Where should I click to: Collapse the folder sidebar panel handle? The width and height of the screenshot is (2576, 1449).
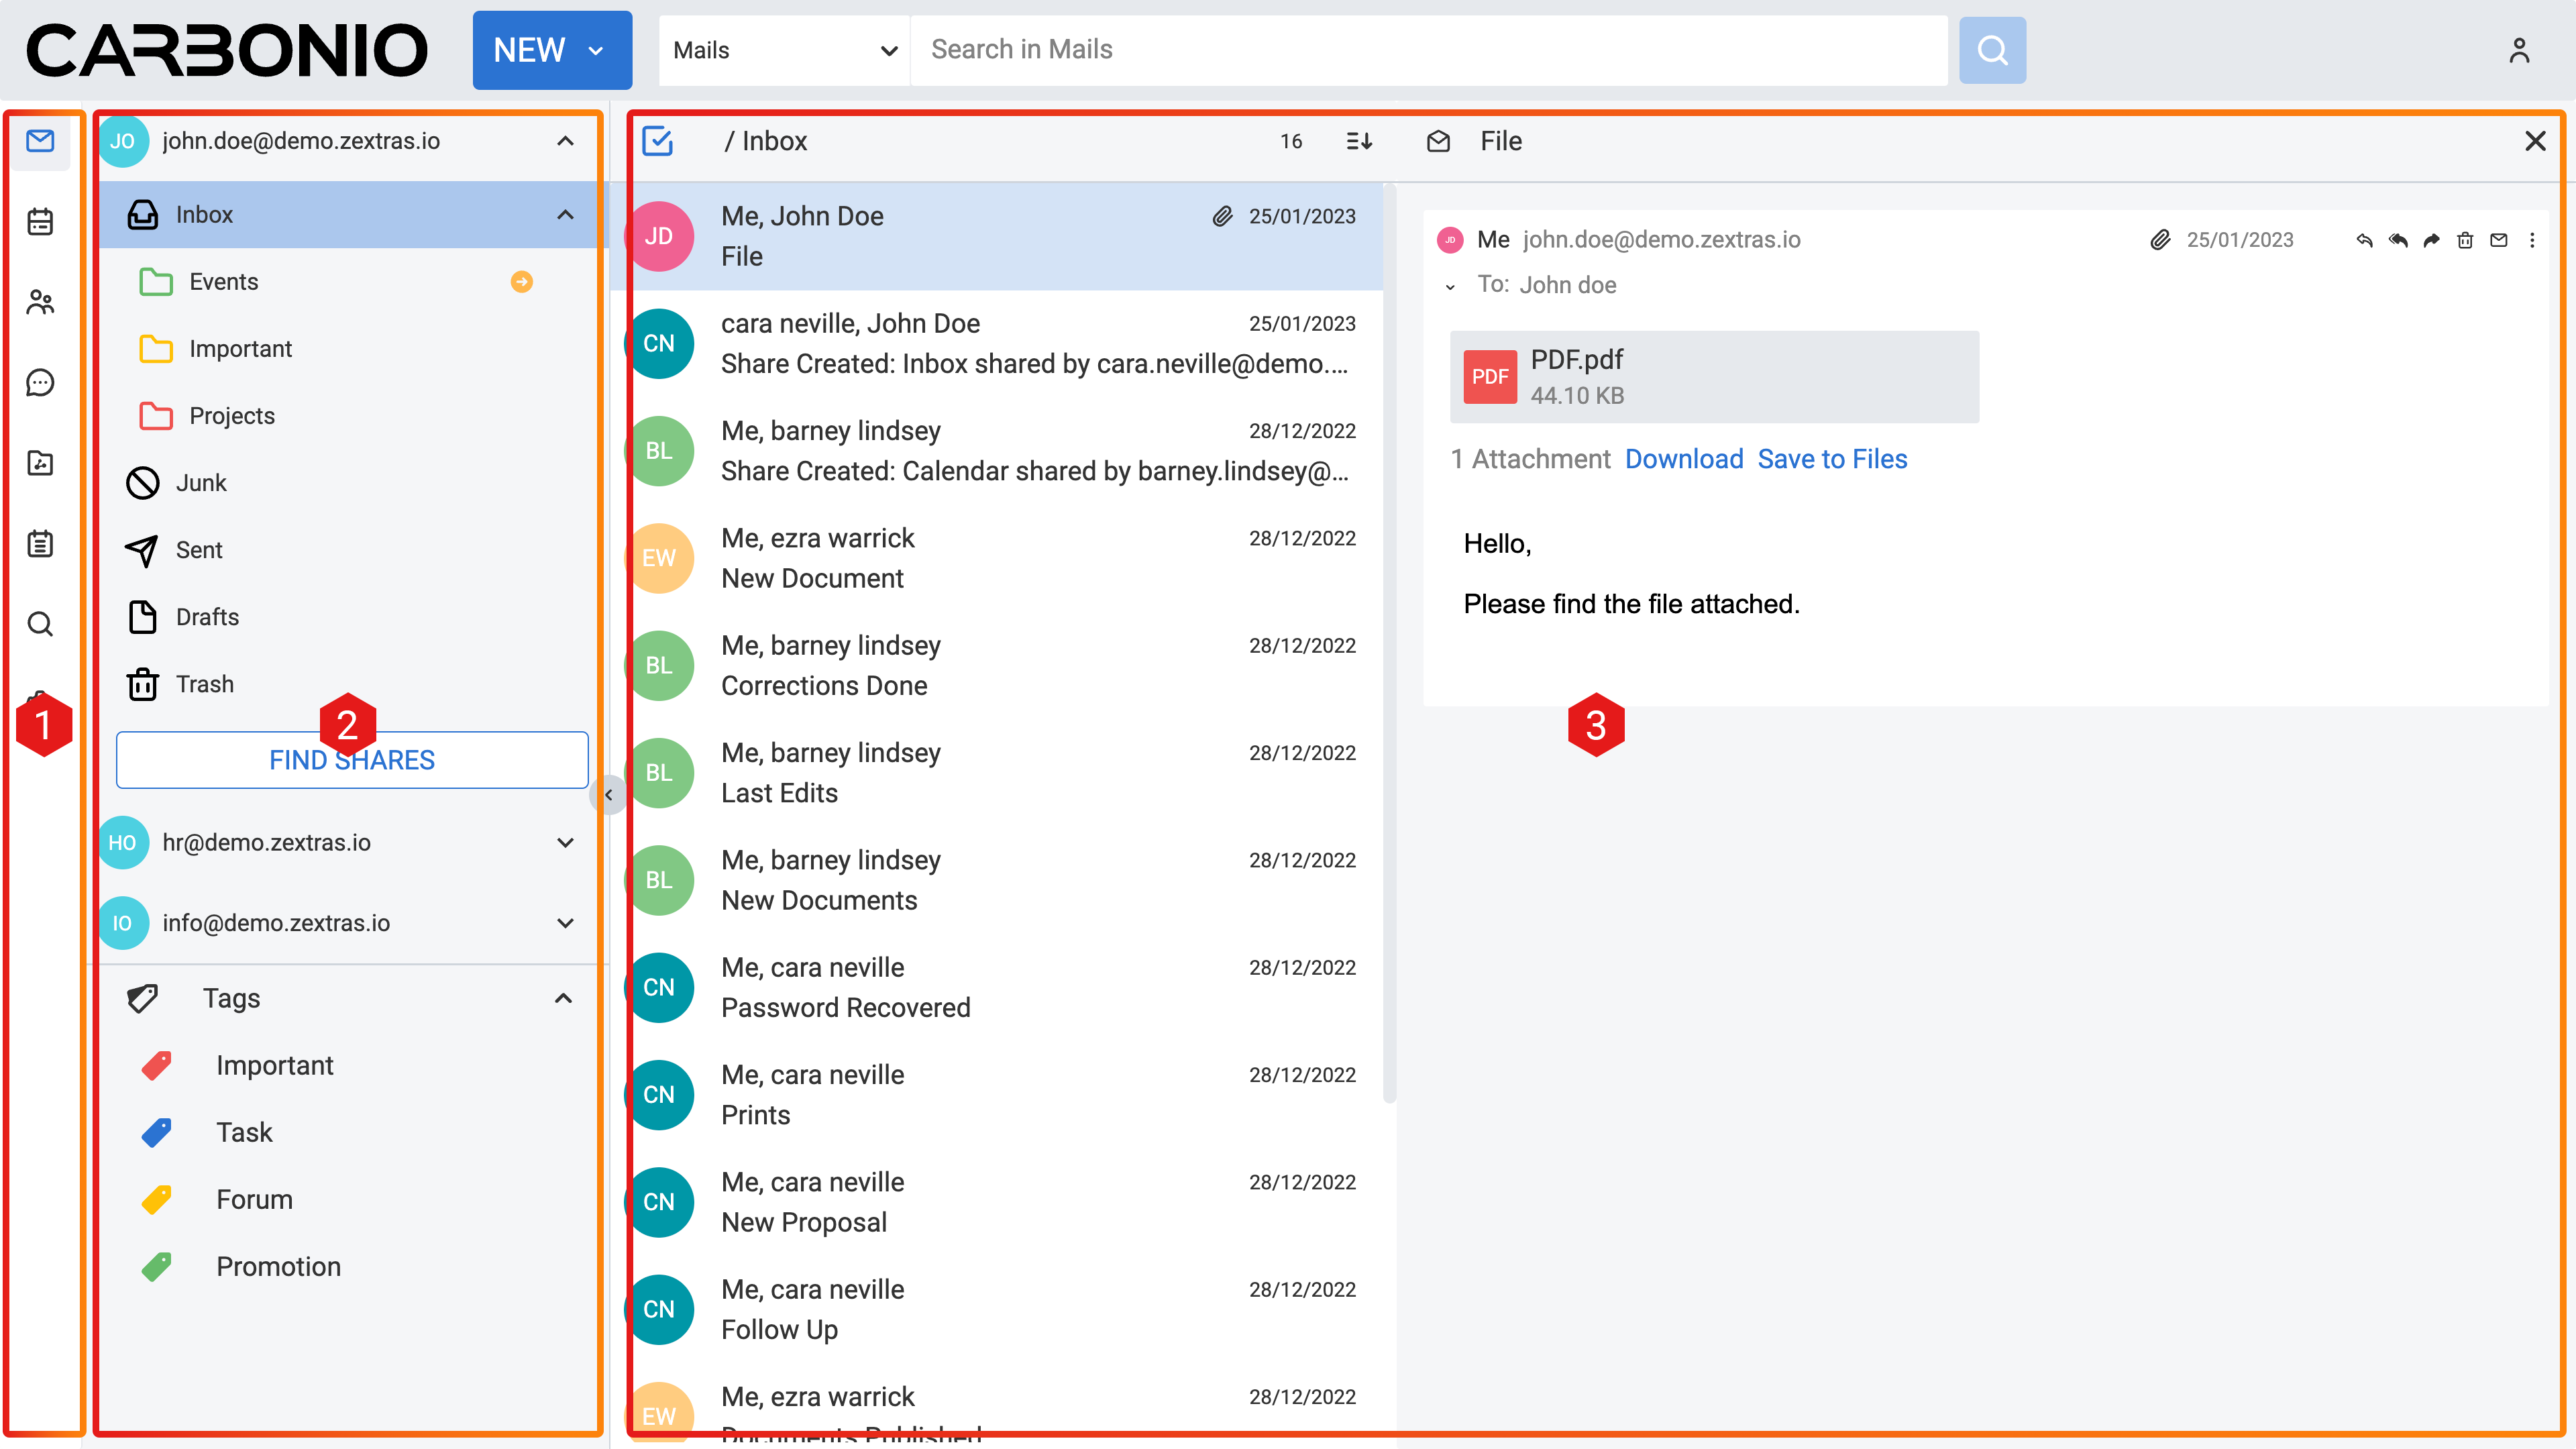coord(608,795)
